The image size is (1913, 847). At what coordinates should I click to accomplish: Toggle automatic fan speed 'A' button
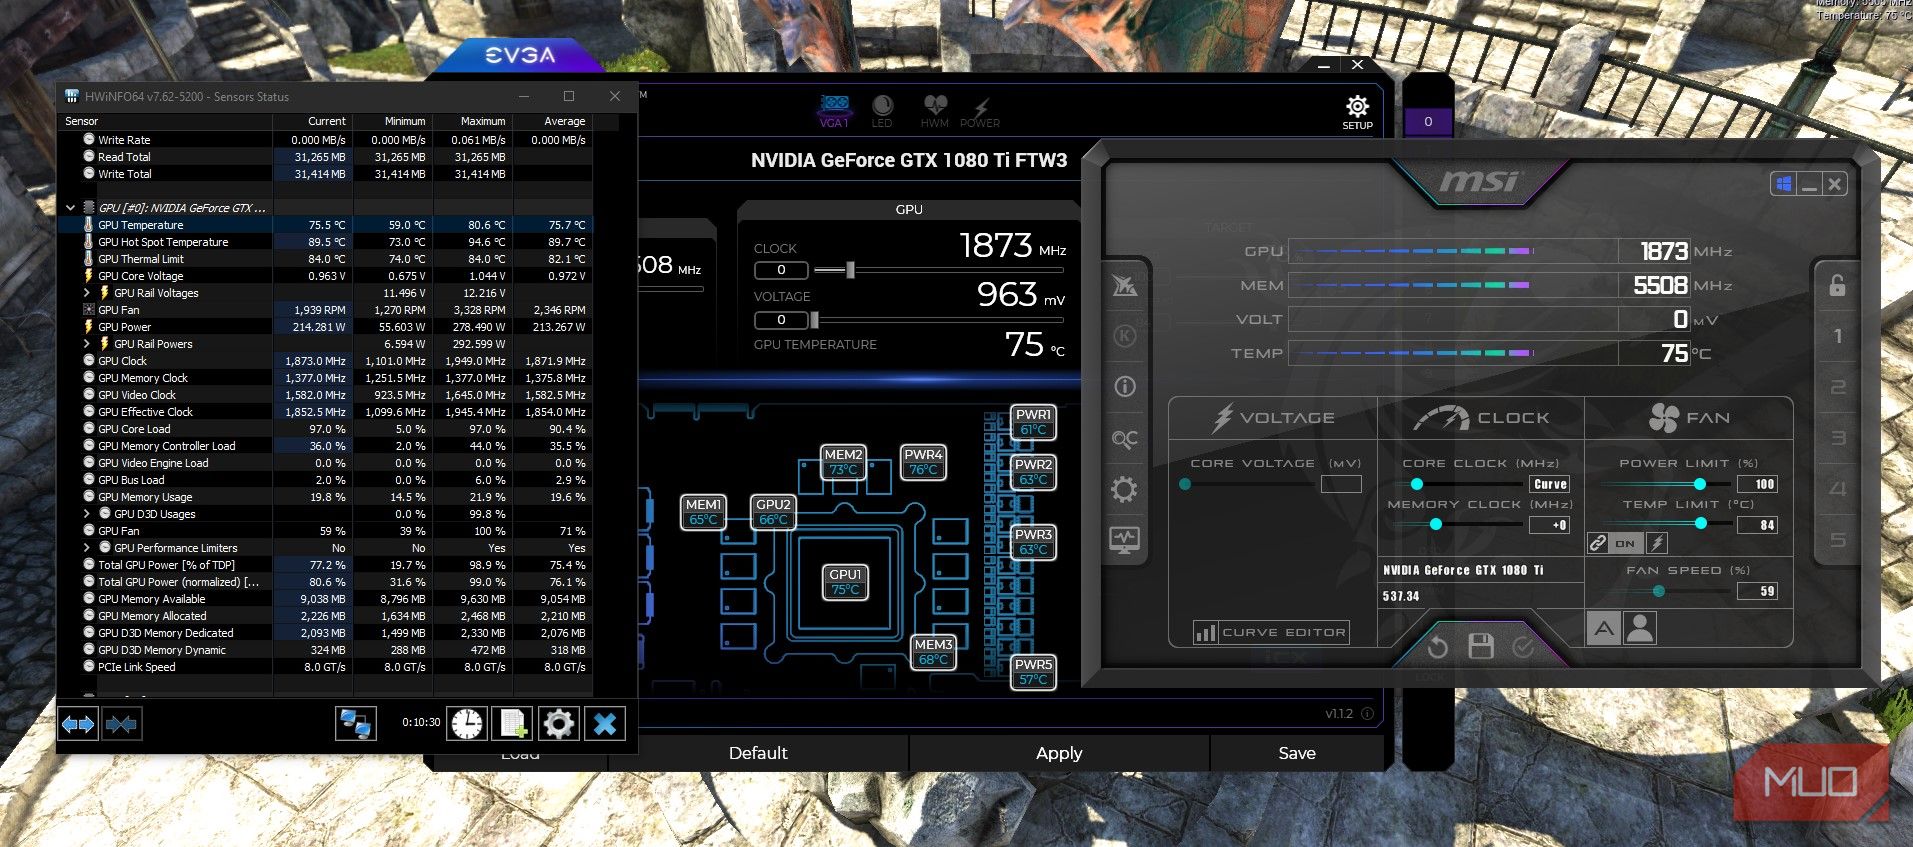1604,628
